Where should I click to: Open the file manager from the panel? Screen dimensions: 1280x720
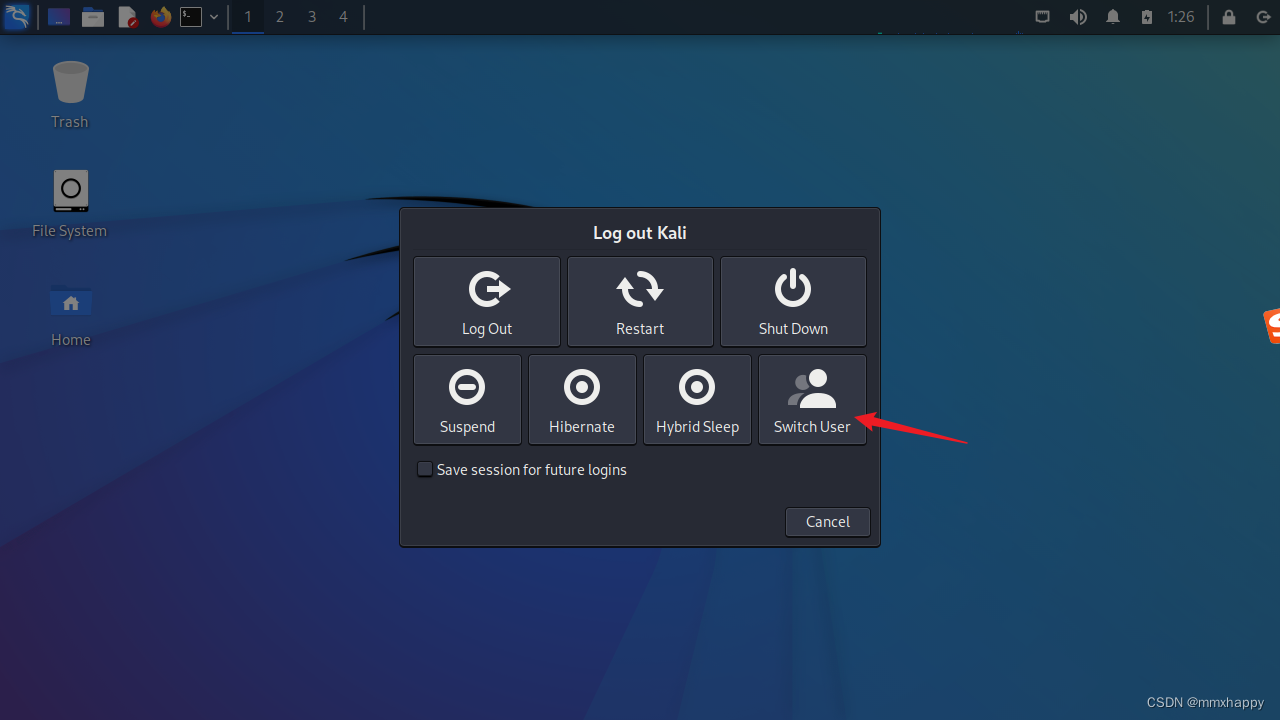coord(93,17)
